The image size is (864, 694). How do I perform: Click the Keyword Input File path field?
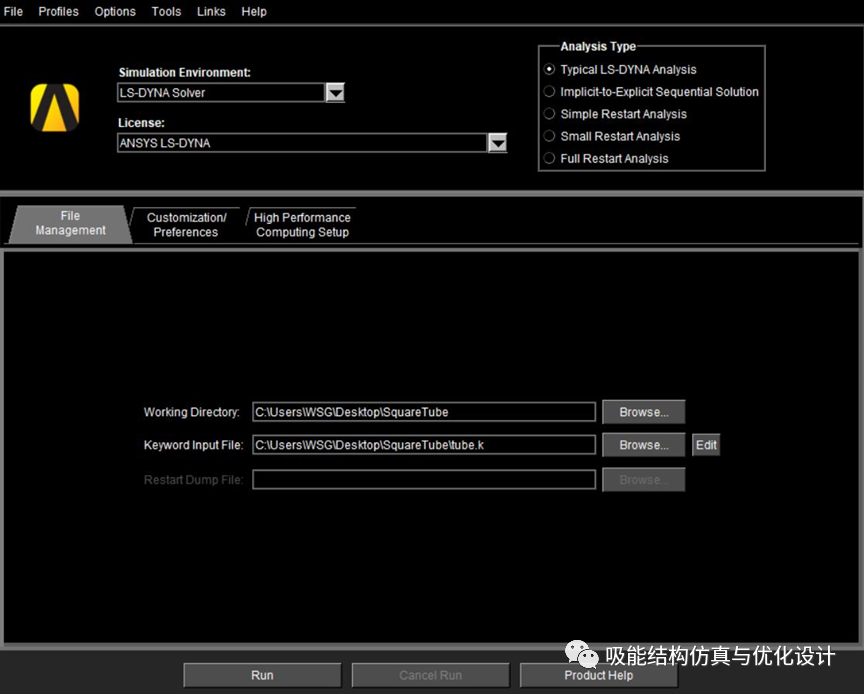click(424, 444)
